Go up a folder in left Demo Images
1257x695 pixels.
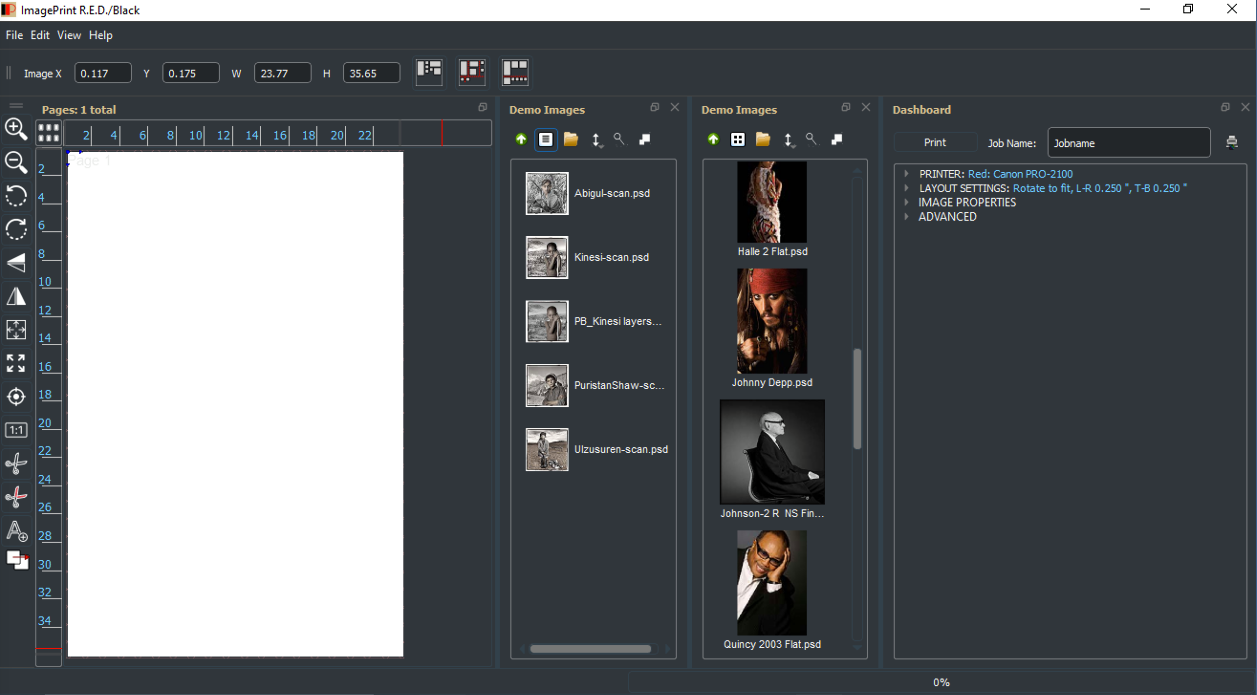(521, 140)
